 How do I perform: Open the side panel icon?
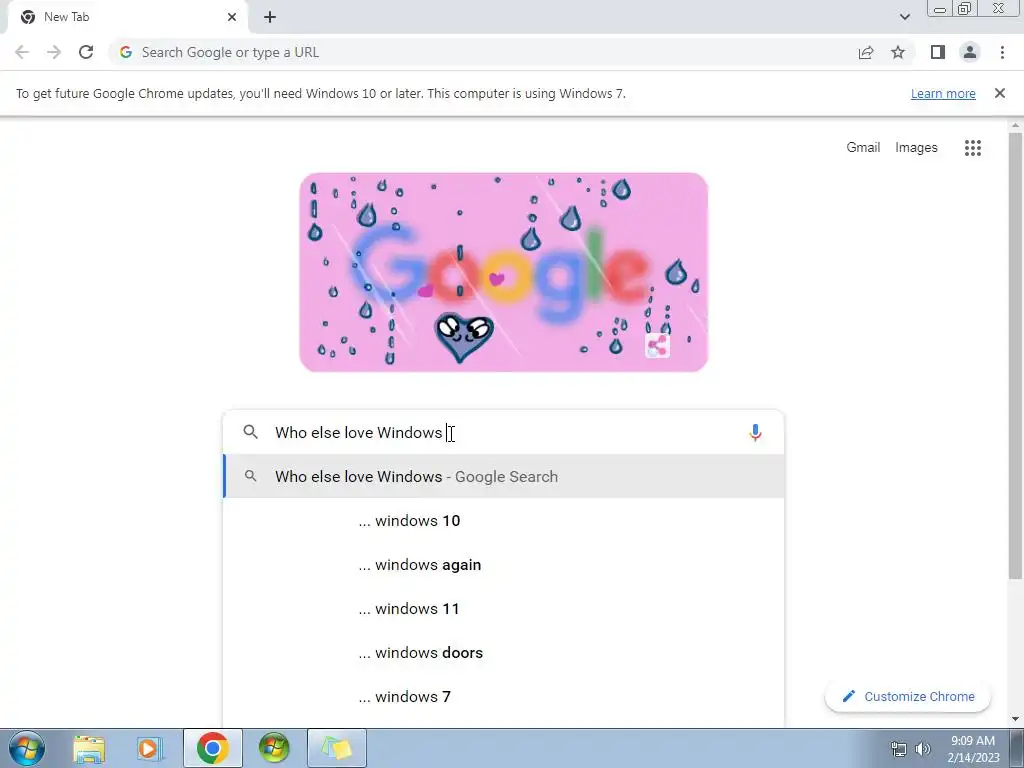(x=938, y=52)
